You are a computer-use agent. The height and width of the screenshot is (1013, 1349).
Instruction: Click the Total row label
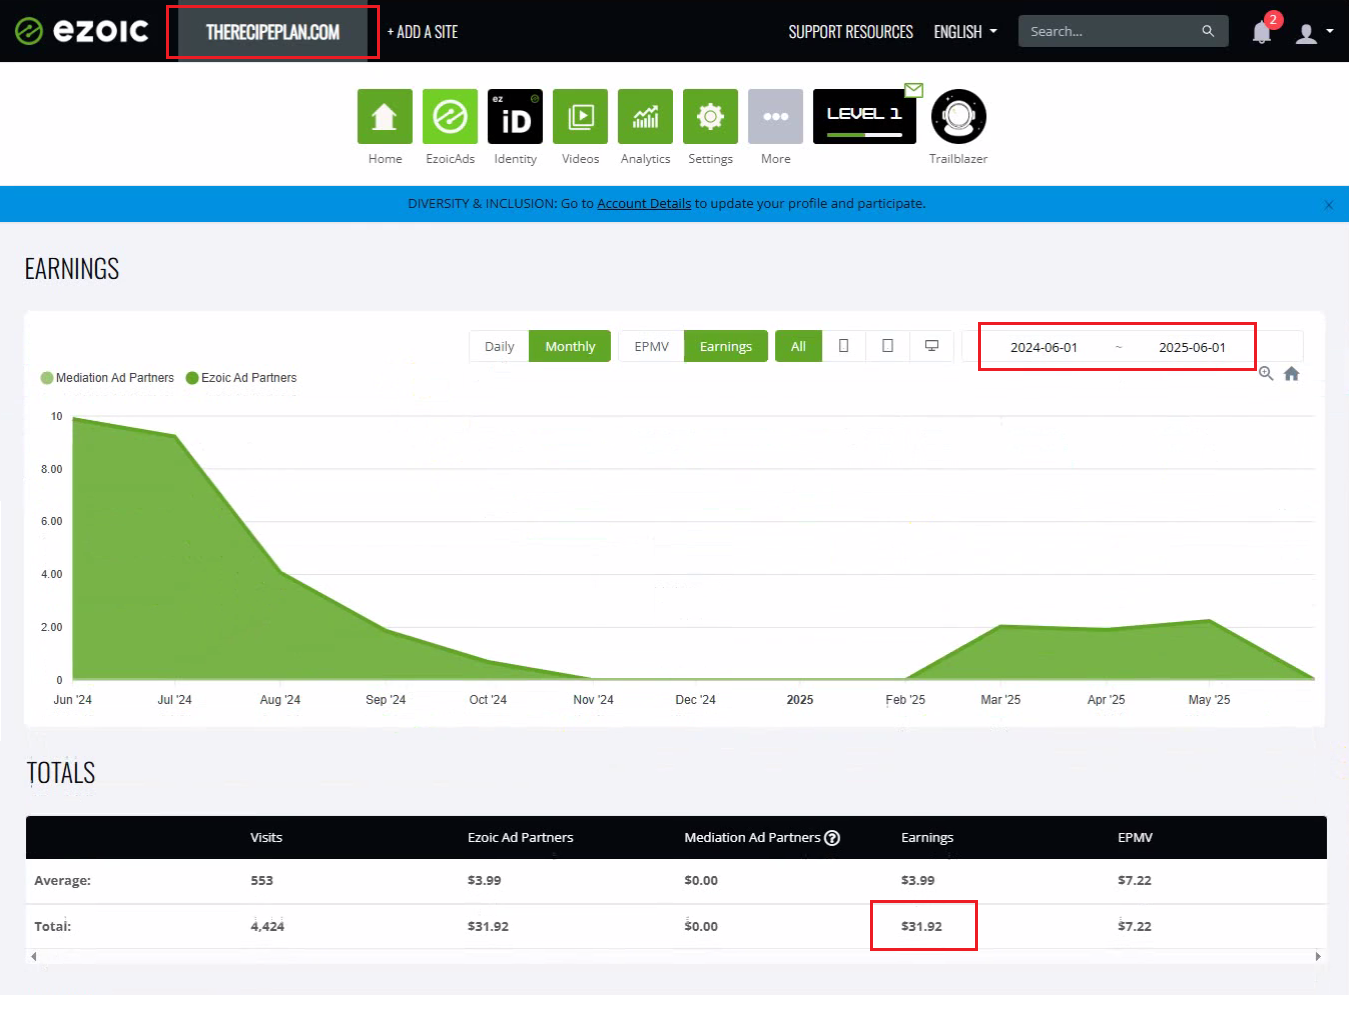click(x=52, y=926)
